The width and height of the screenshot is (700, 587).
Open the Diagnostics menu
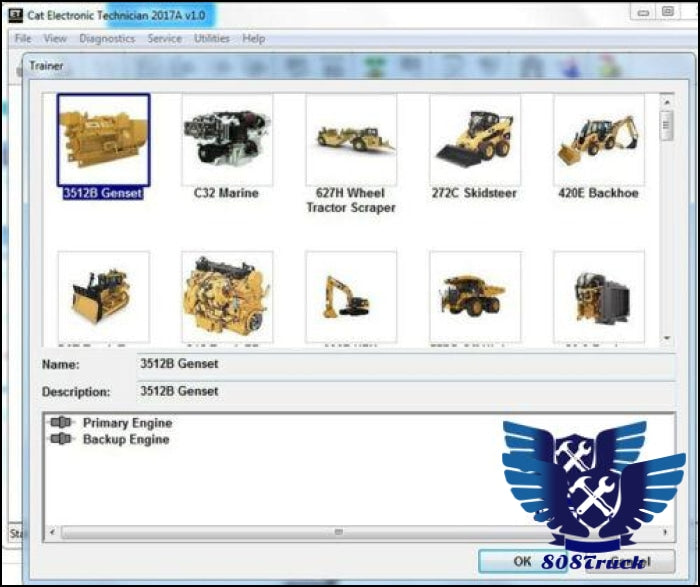click(x=107, y=39)
